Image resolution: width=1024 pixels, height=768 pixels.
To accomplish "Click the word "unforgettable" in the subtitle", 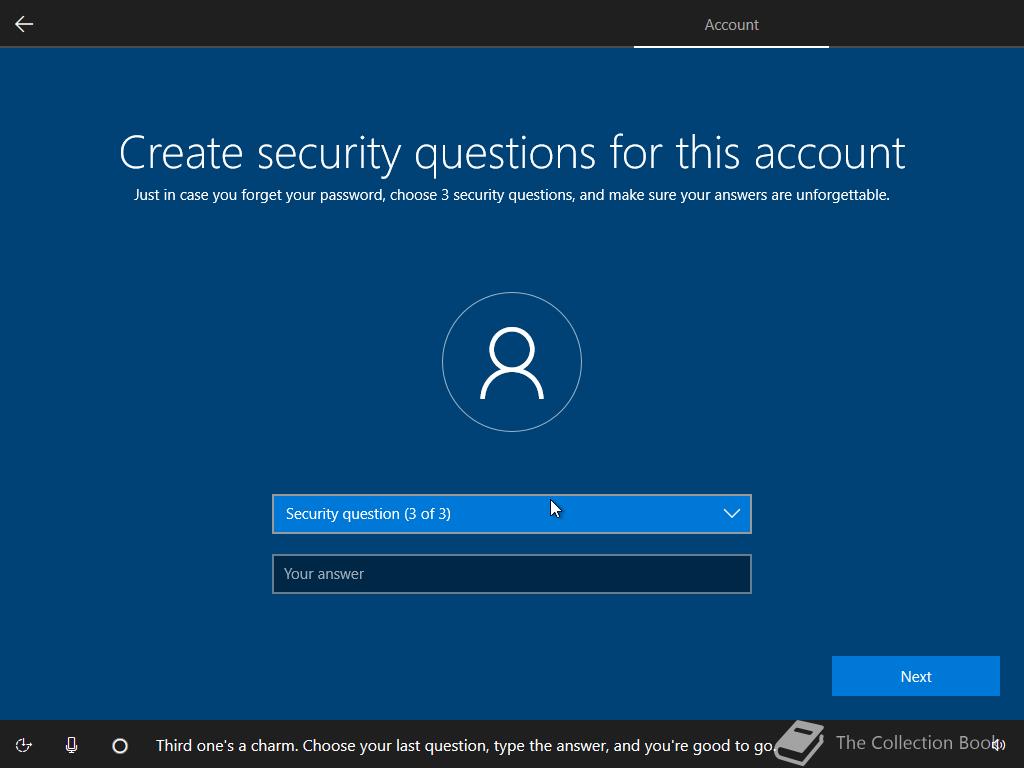I will 842,195.
